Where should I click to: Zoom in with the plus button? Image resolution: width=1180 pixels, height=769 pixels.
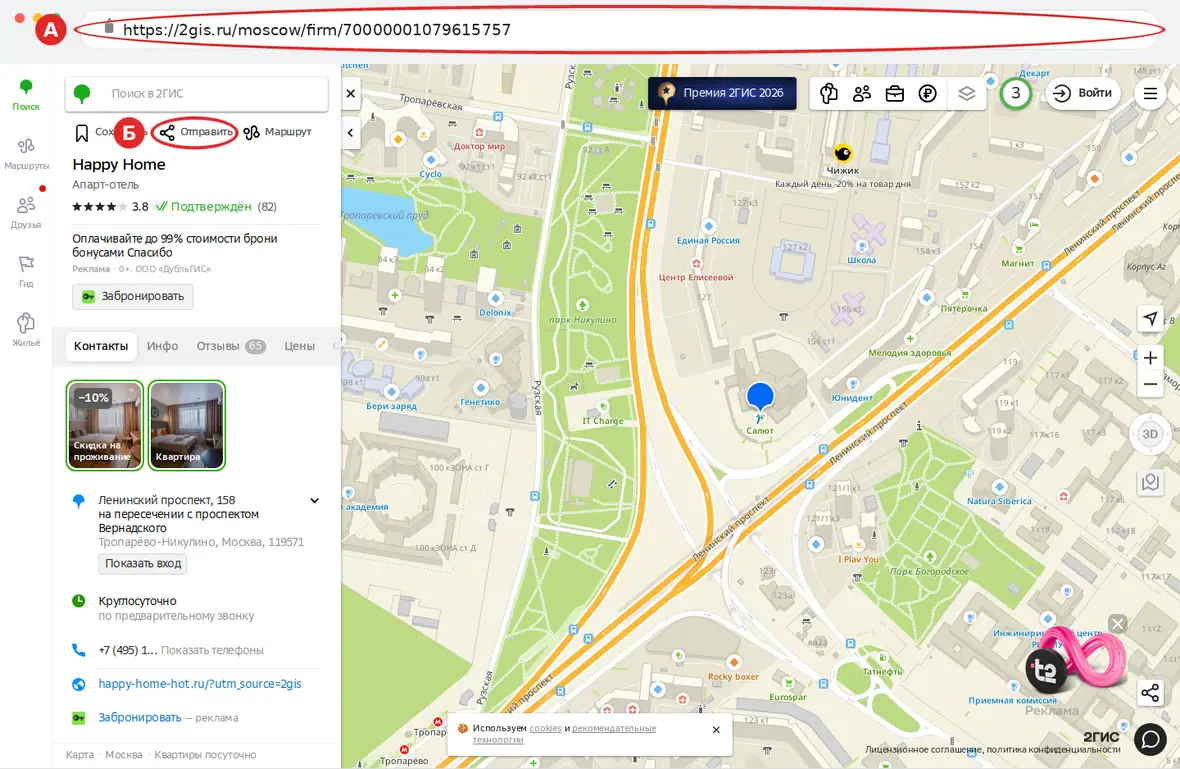(1150, 358)
